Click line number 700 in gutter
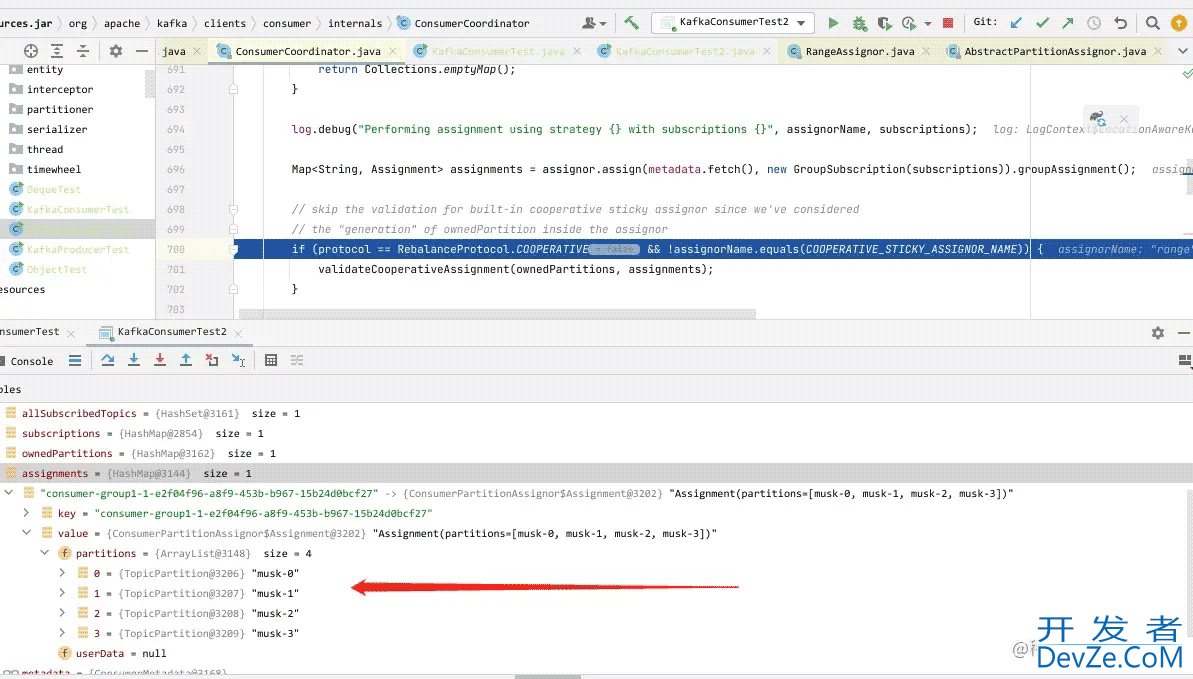The image size is (1193, 679). click(x=176, y=249)
